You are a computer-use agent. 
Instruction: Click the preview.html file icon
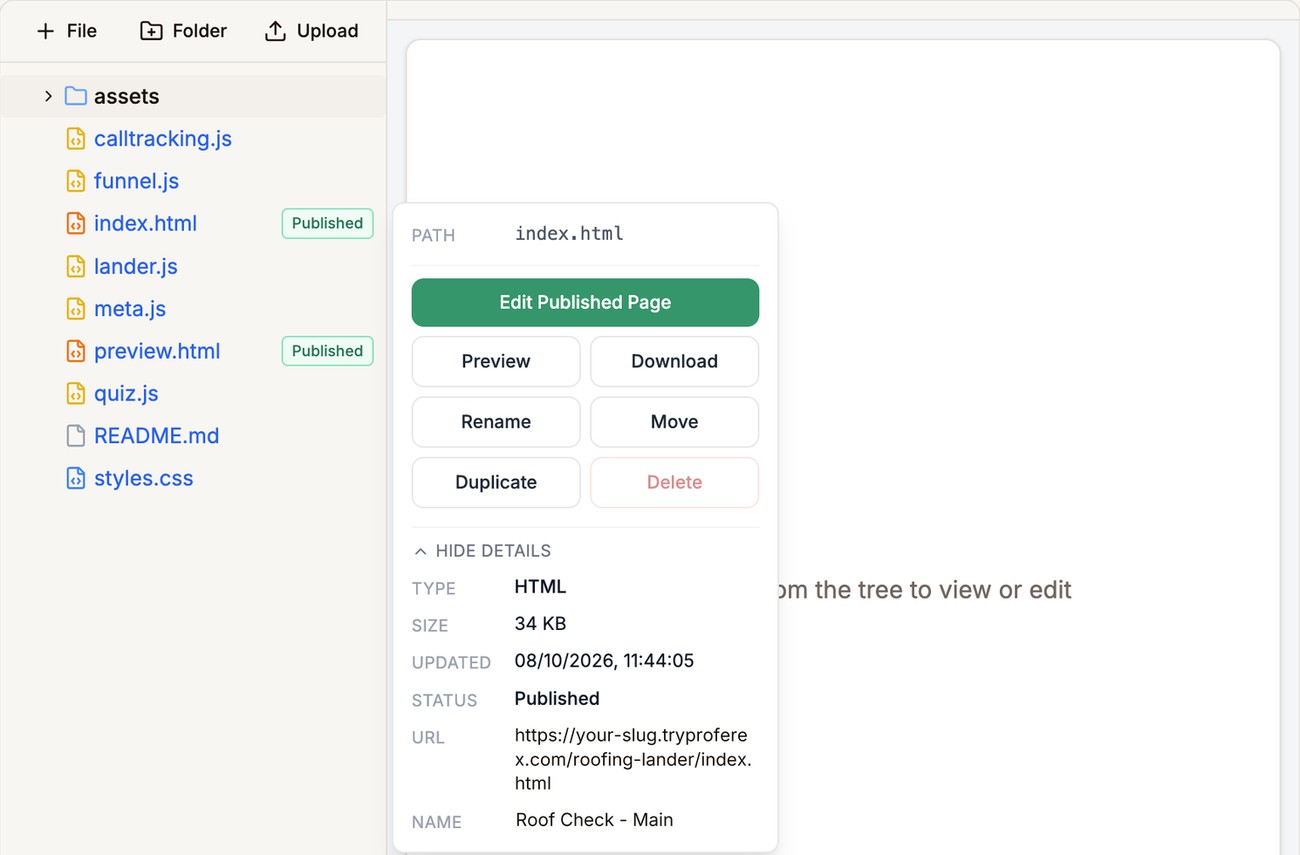[76, 351]
